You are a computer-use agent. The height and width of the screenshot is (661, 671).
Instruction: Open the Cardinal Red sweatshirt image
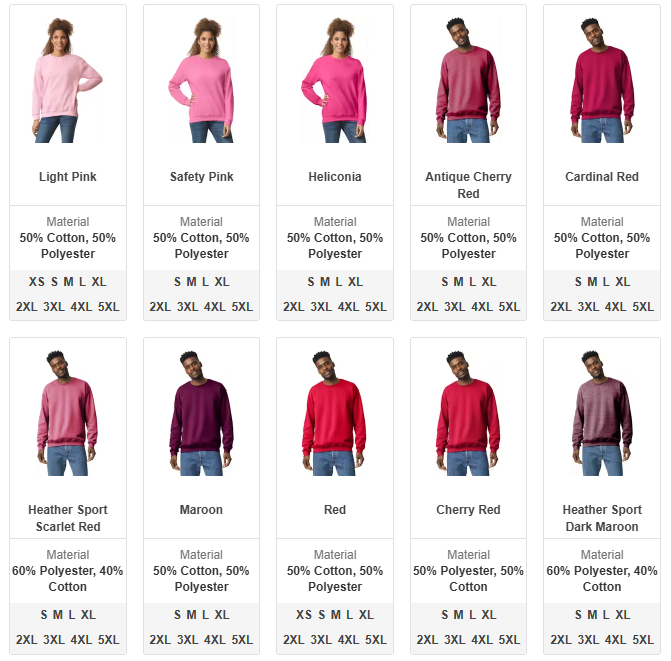[602, 80]
